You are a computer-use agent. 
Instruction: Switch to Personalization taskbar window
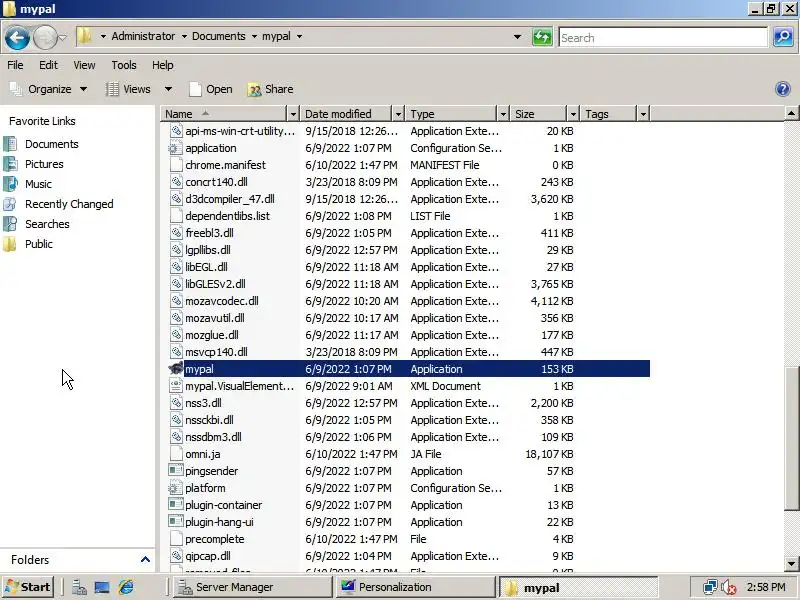click(416, 587)
